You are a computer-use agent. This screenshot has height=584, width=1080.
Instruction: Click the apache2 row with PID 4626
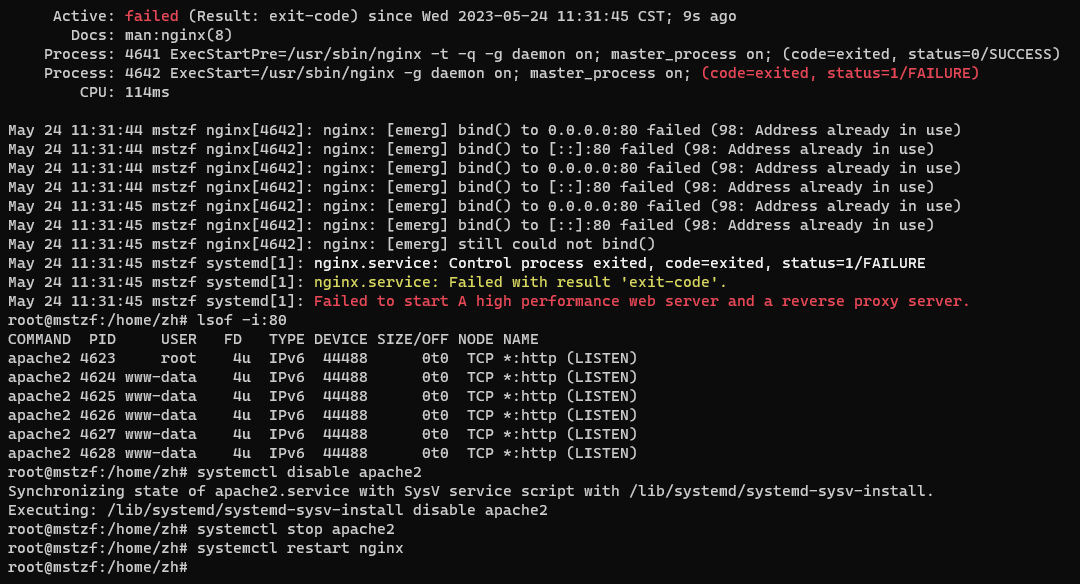(x=322, y=415)
